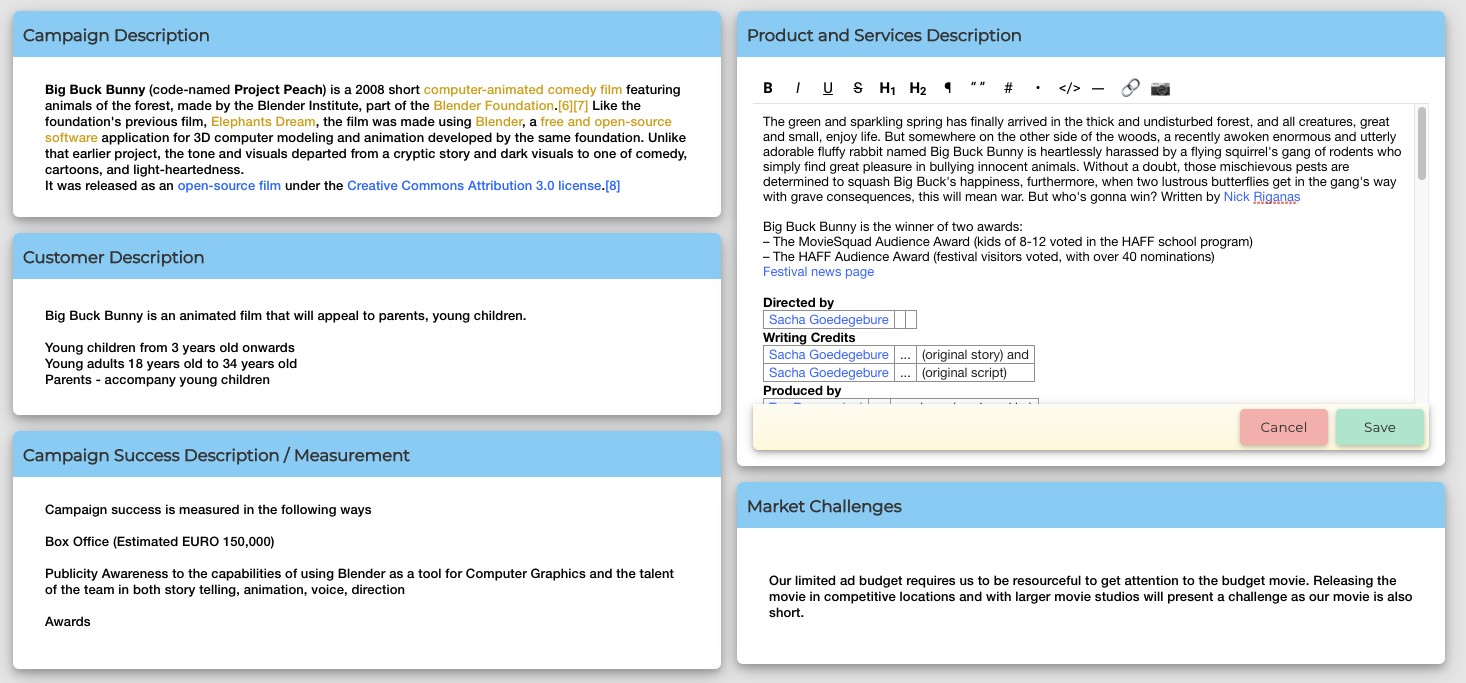
Task: Apply strikethrough formatting
Action: (x=858, y=88)
